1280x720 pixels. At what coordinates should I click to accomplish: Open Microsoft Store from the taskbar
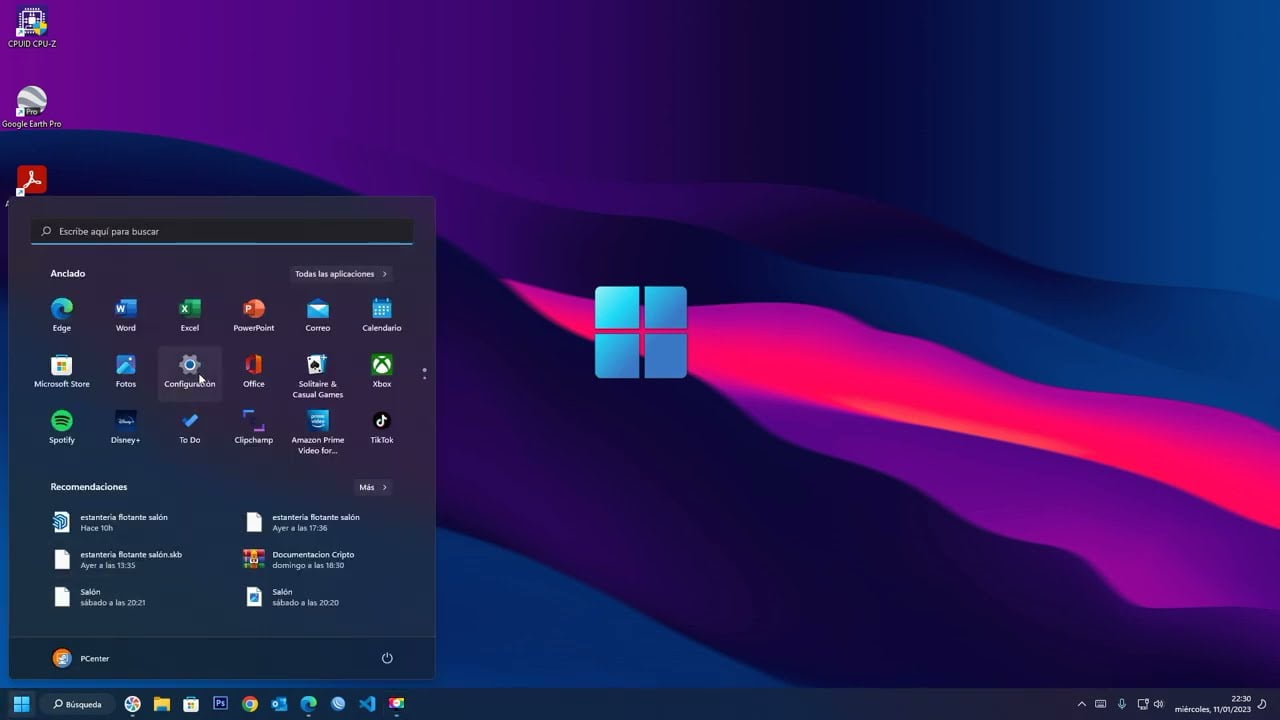[x=191, y=704]
